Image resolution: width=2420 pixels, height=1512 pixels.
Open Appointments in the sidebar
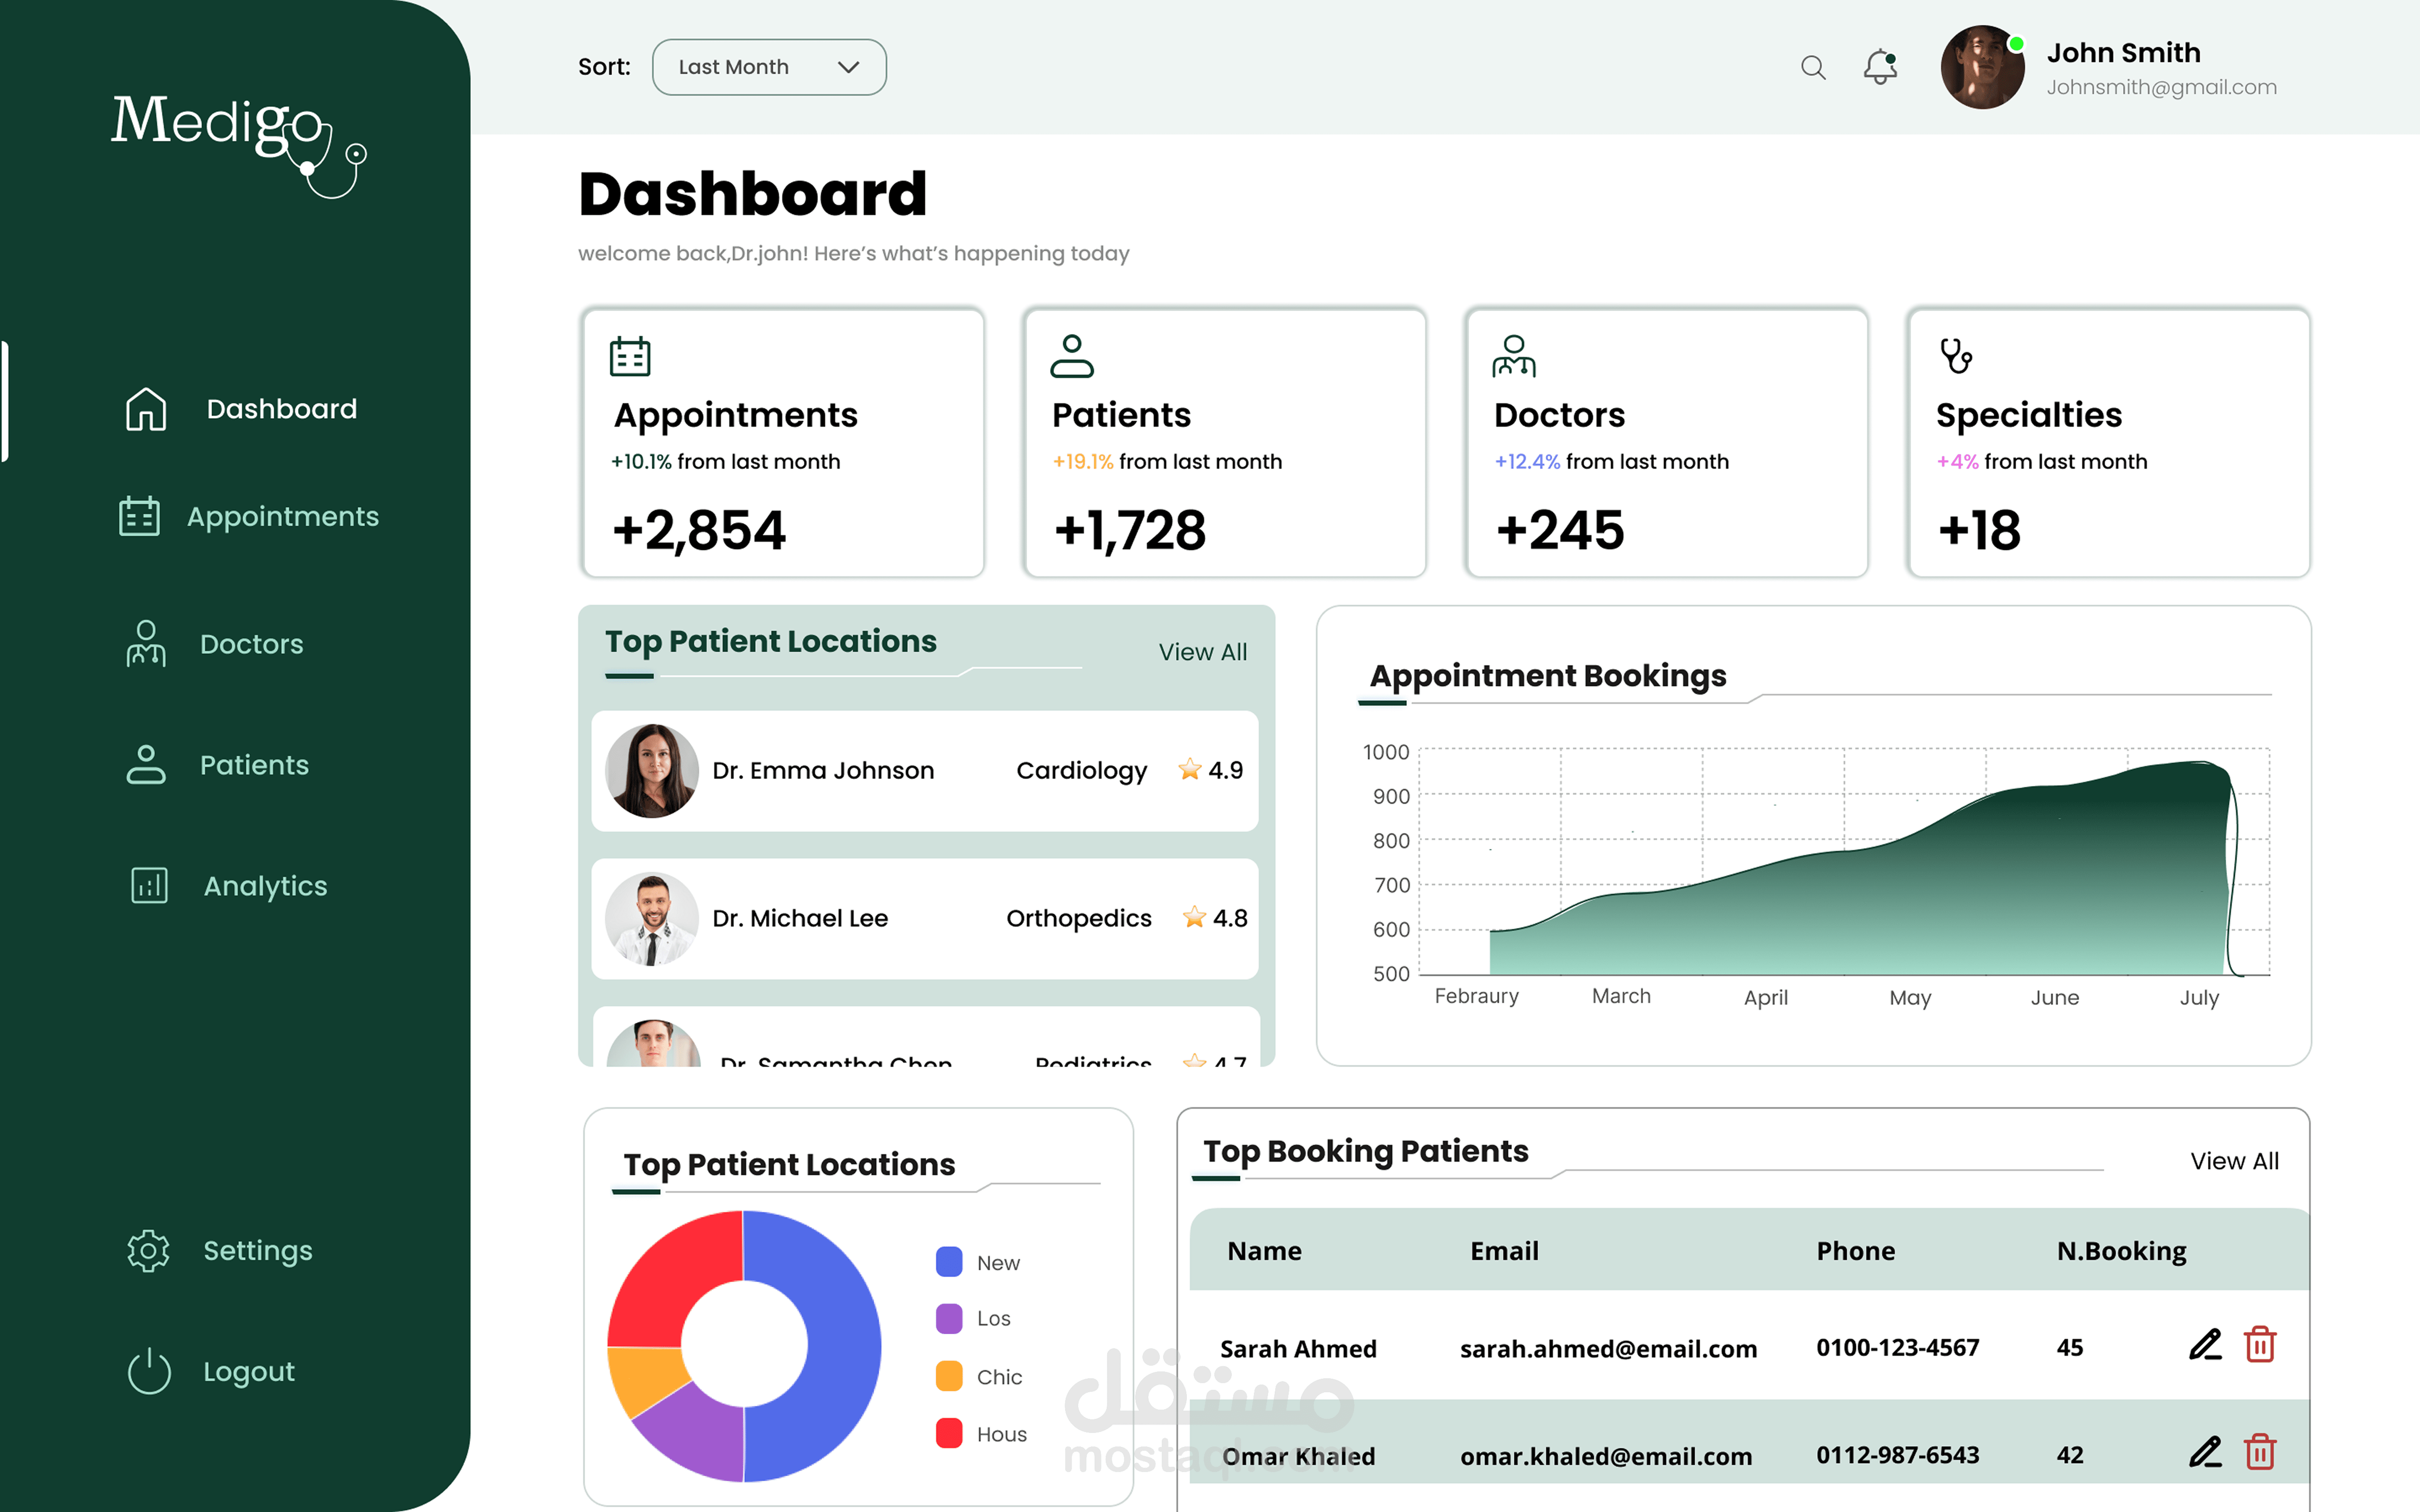pyautogui.click(x=283, y=516)
